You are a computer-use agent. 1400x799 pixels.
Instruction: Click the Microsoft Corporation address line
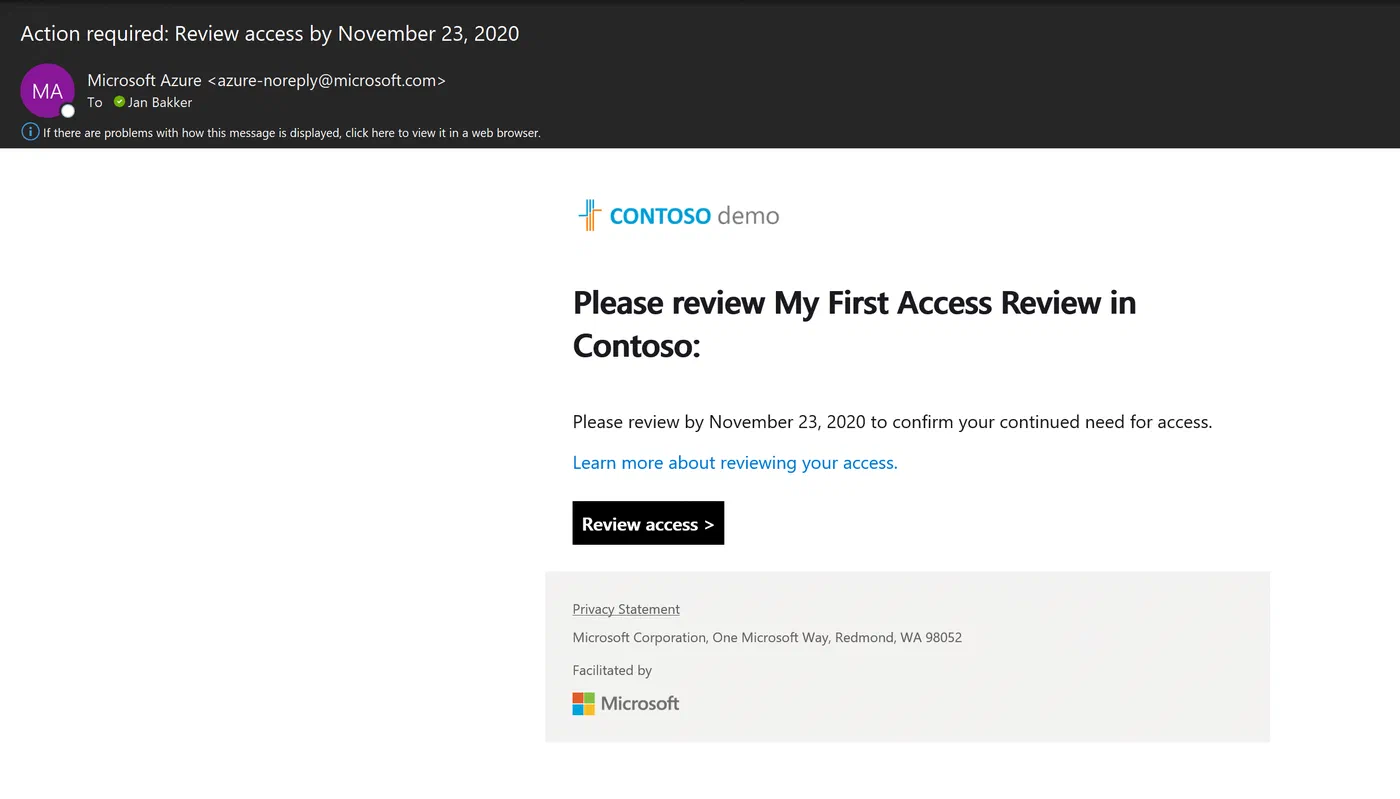pyautogui.click(x=767, y=637)
